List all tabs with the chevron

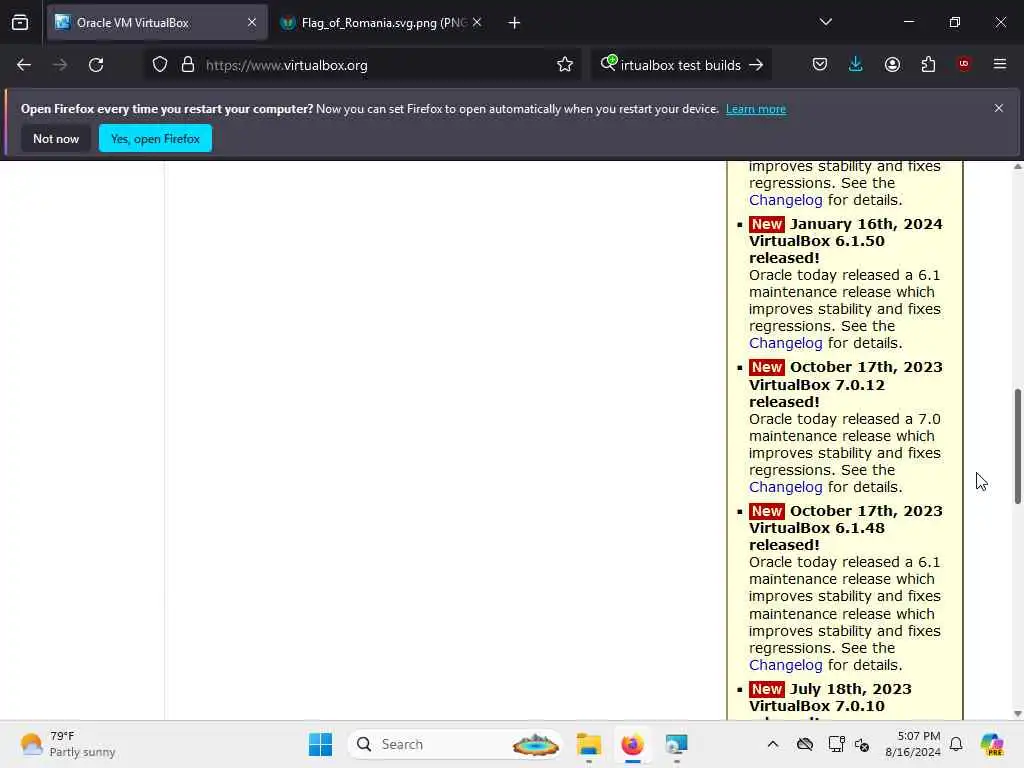pos(825,22)
